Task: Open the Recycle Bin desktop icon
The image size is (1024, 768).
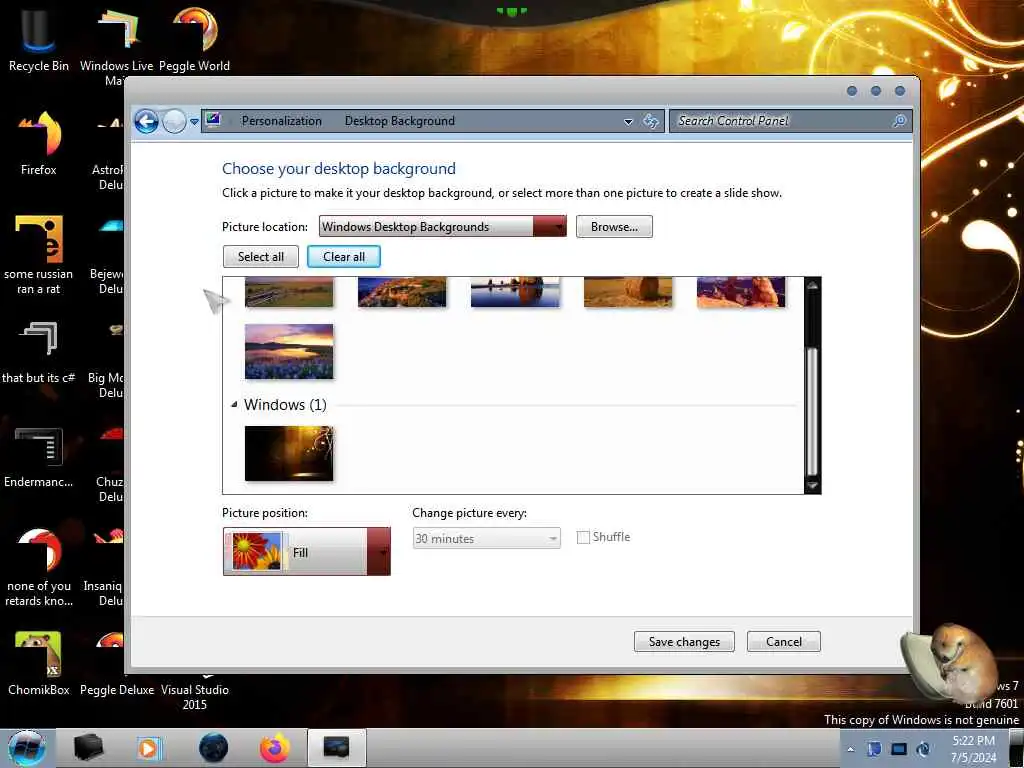Action: (38, 39)
